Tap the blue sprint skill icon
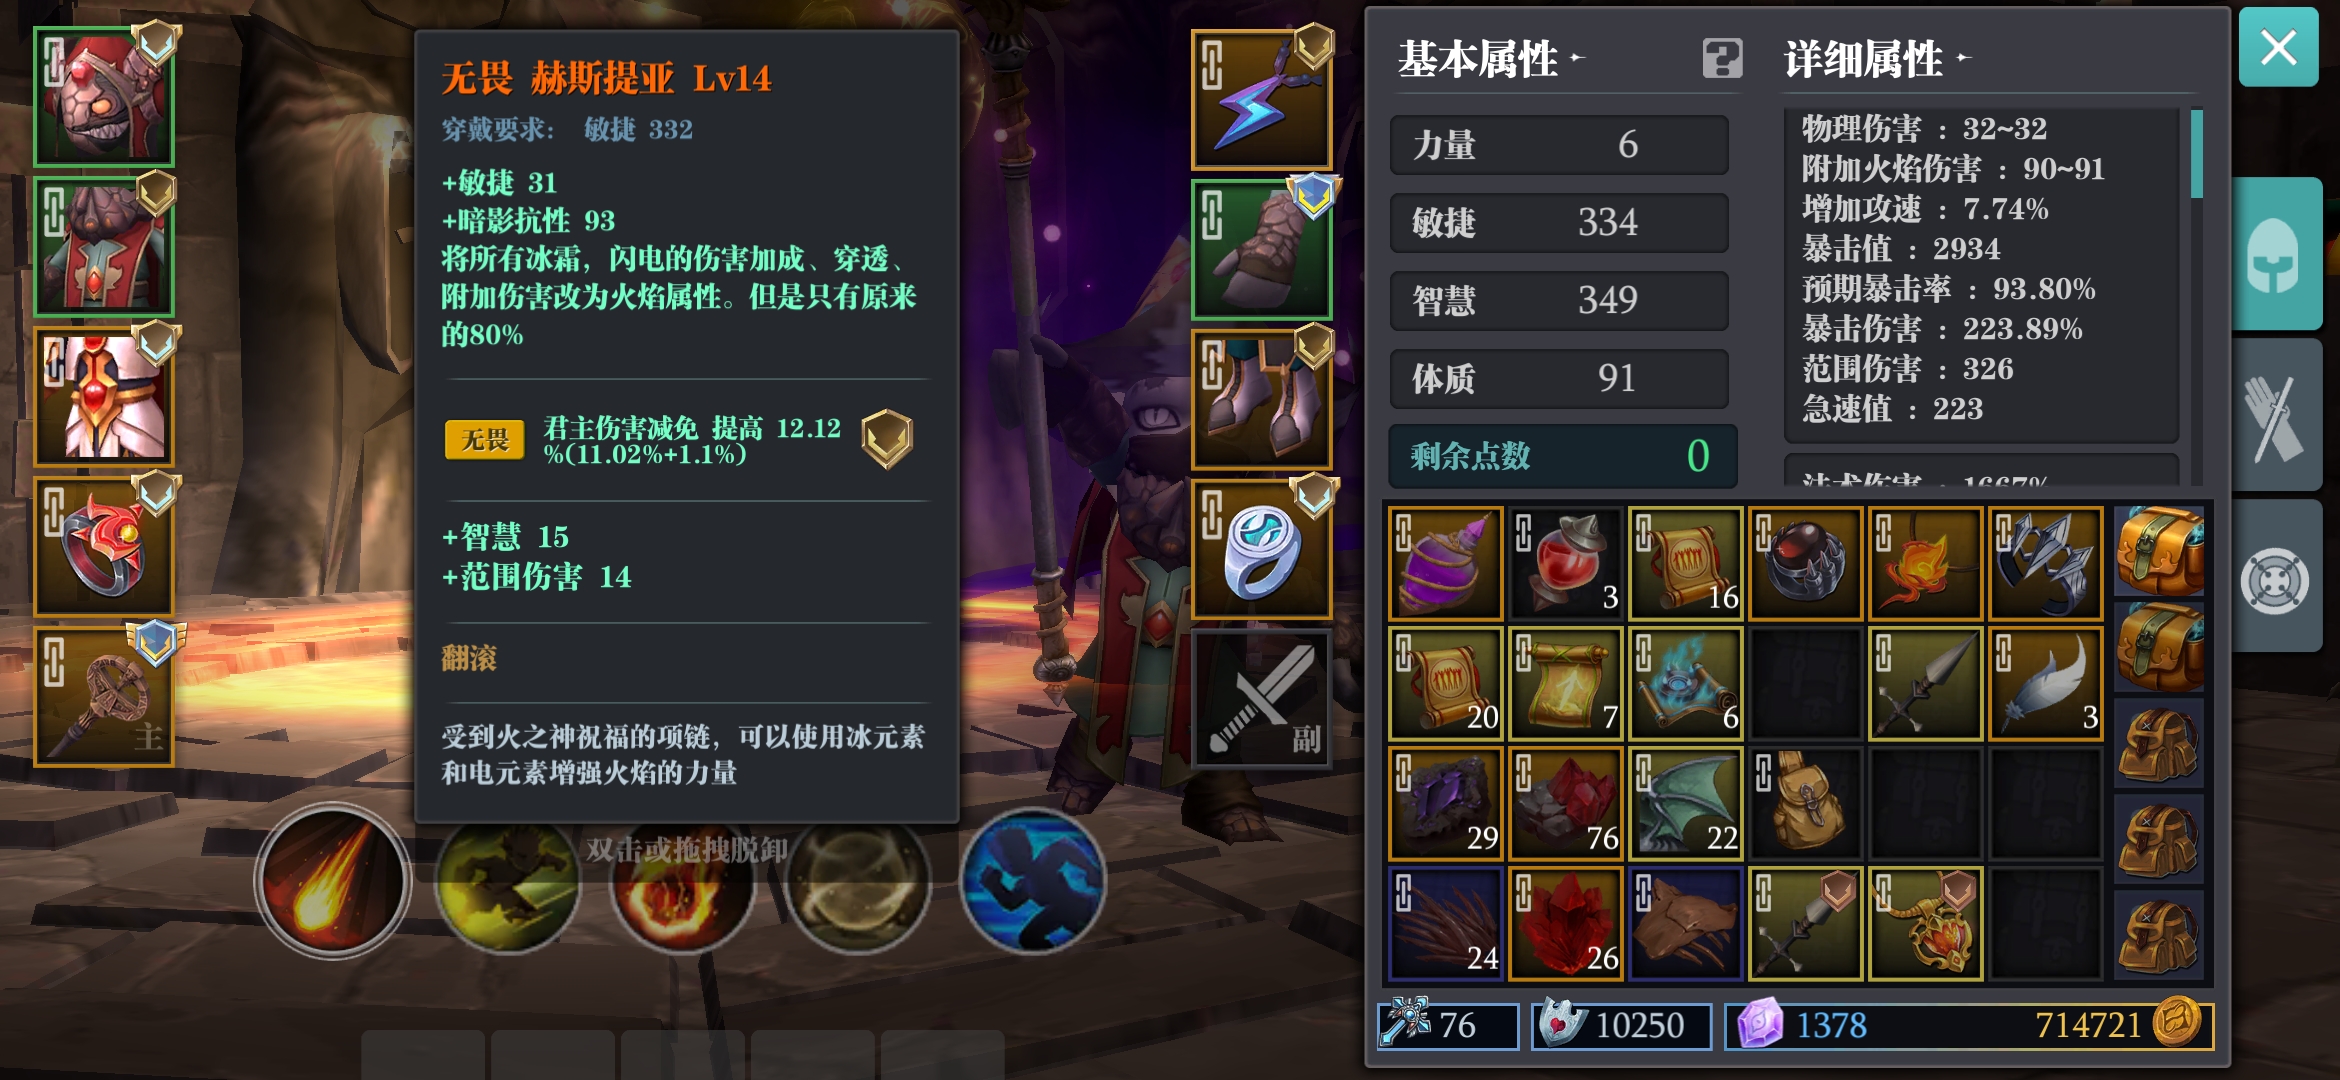The width and height of the screenshot is (2340, 1080). 1033,880
